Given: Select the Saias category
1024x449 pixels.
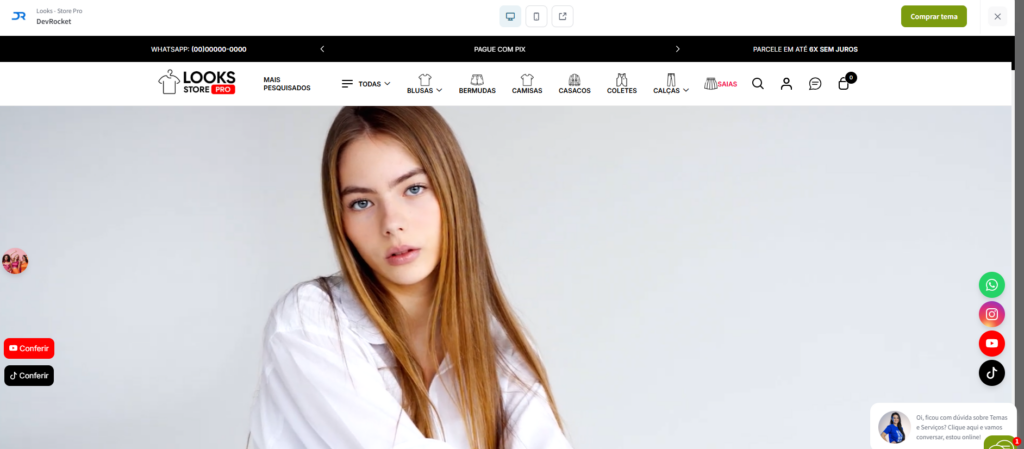Looking at the screenshot, I should click(x=720, y=84).
